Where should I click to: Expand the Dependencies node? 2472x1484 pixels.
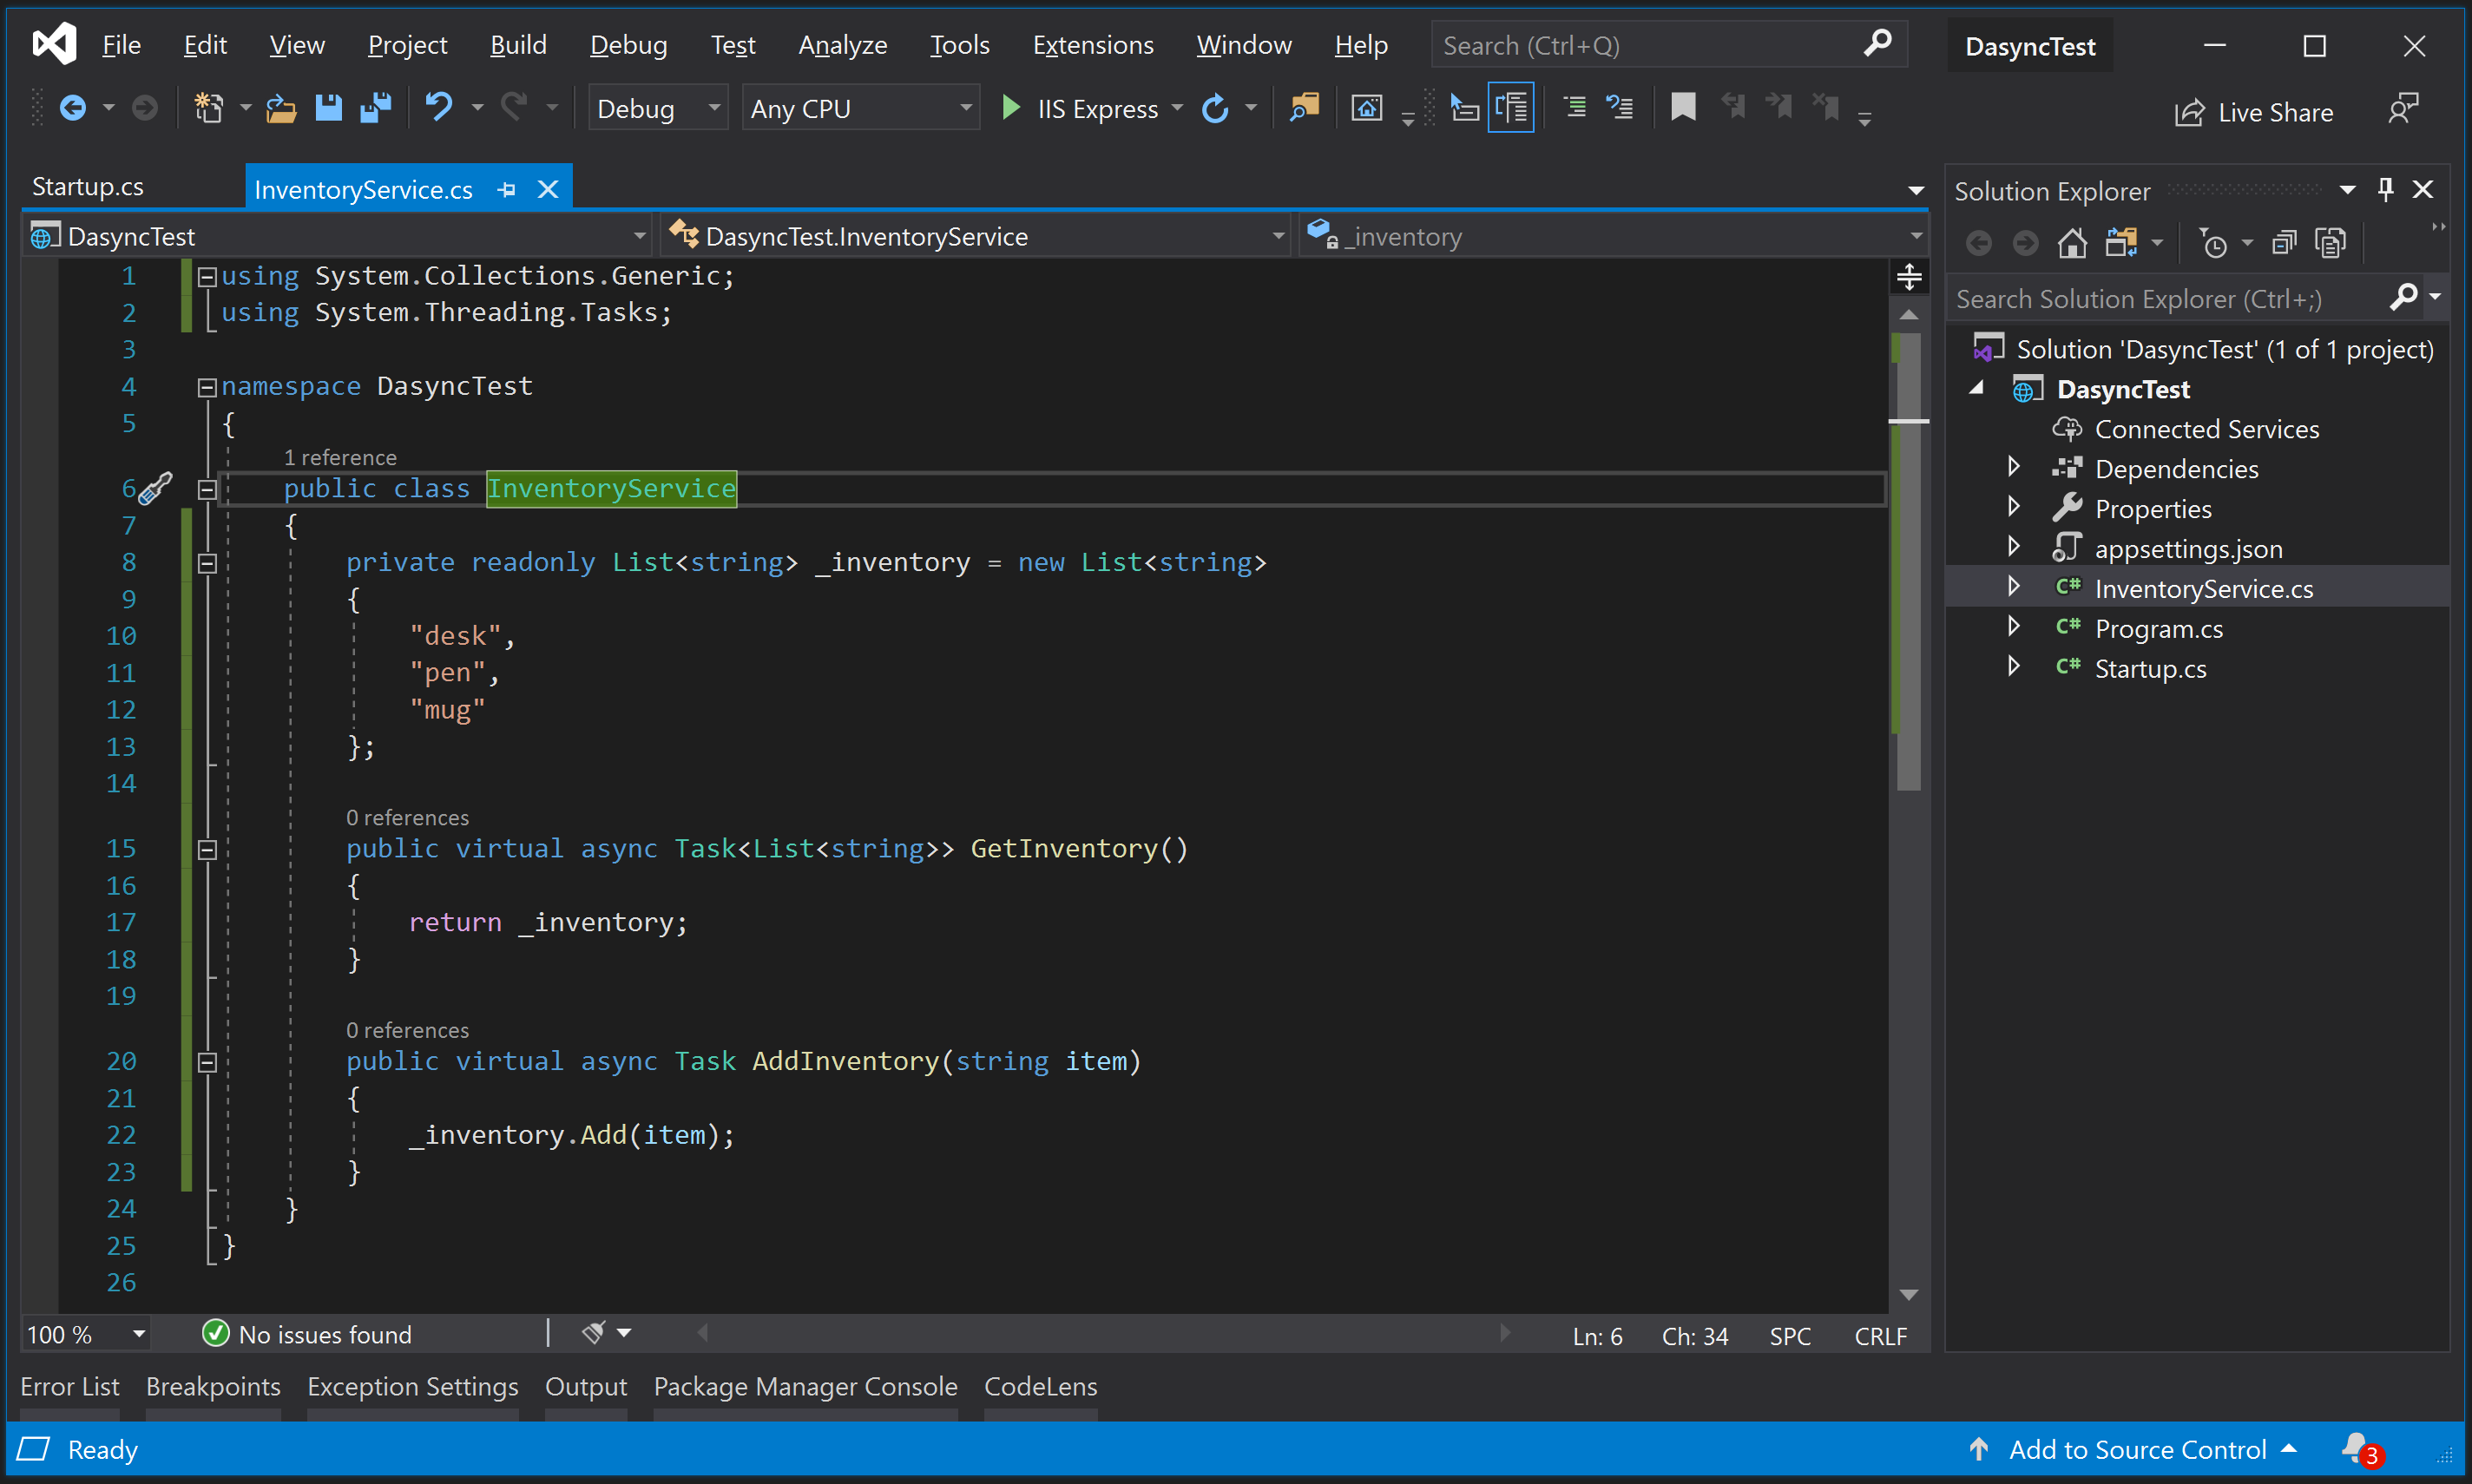point(2014,467)
